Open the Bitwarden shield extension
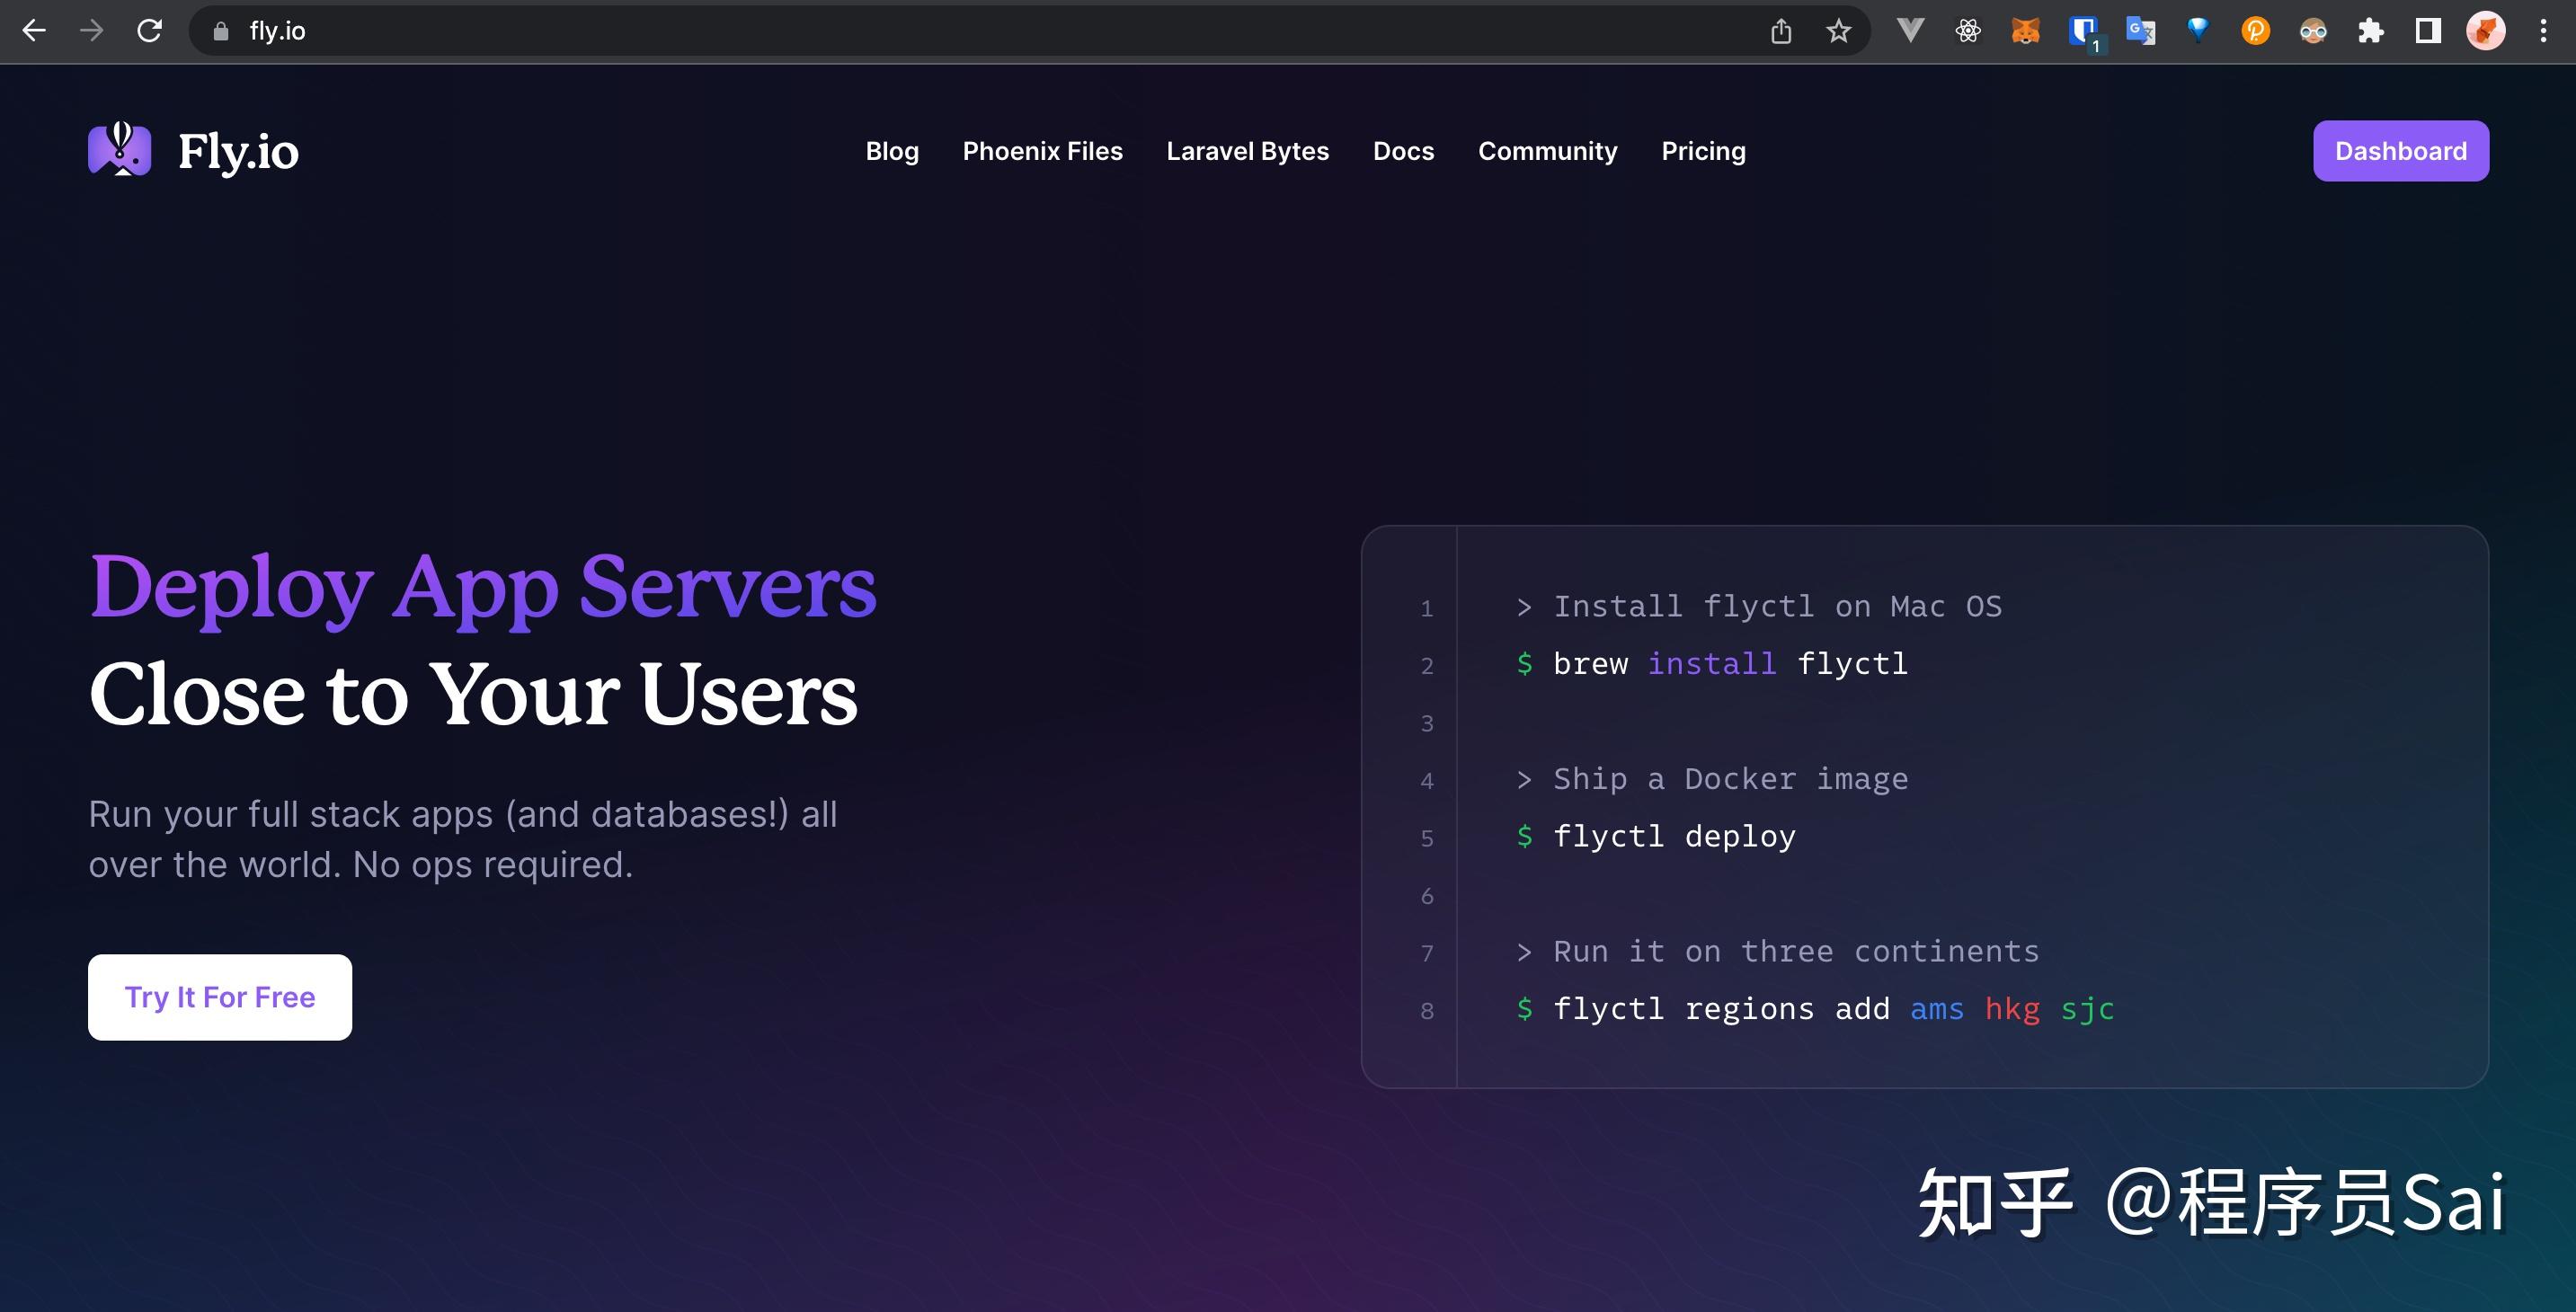The height and width of the screenshot is (1312, 2576). 2083,31
